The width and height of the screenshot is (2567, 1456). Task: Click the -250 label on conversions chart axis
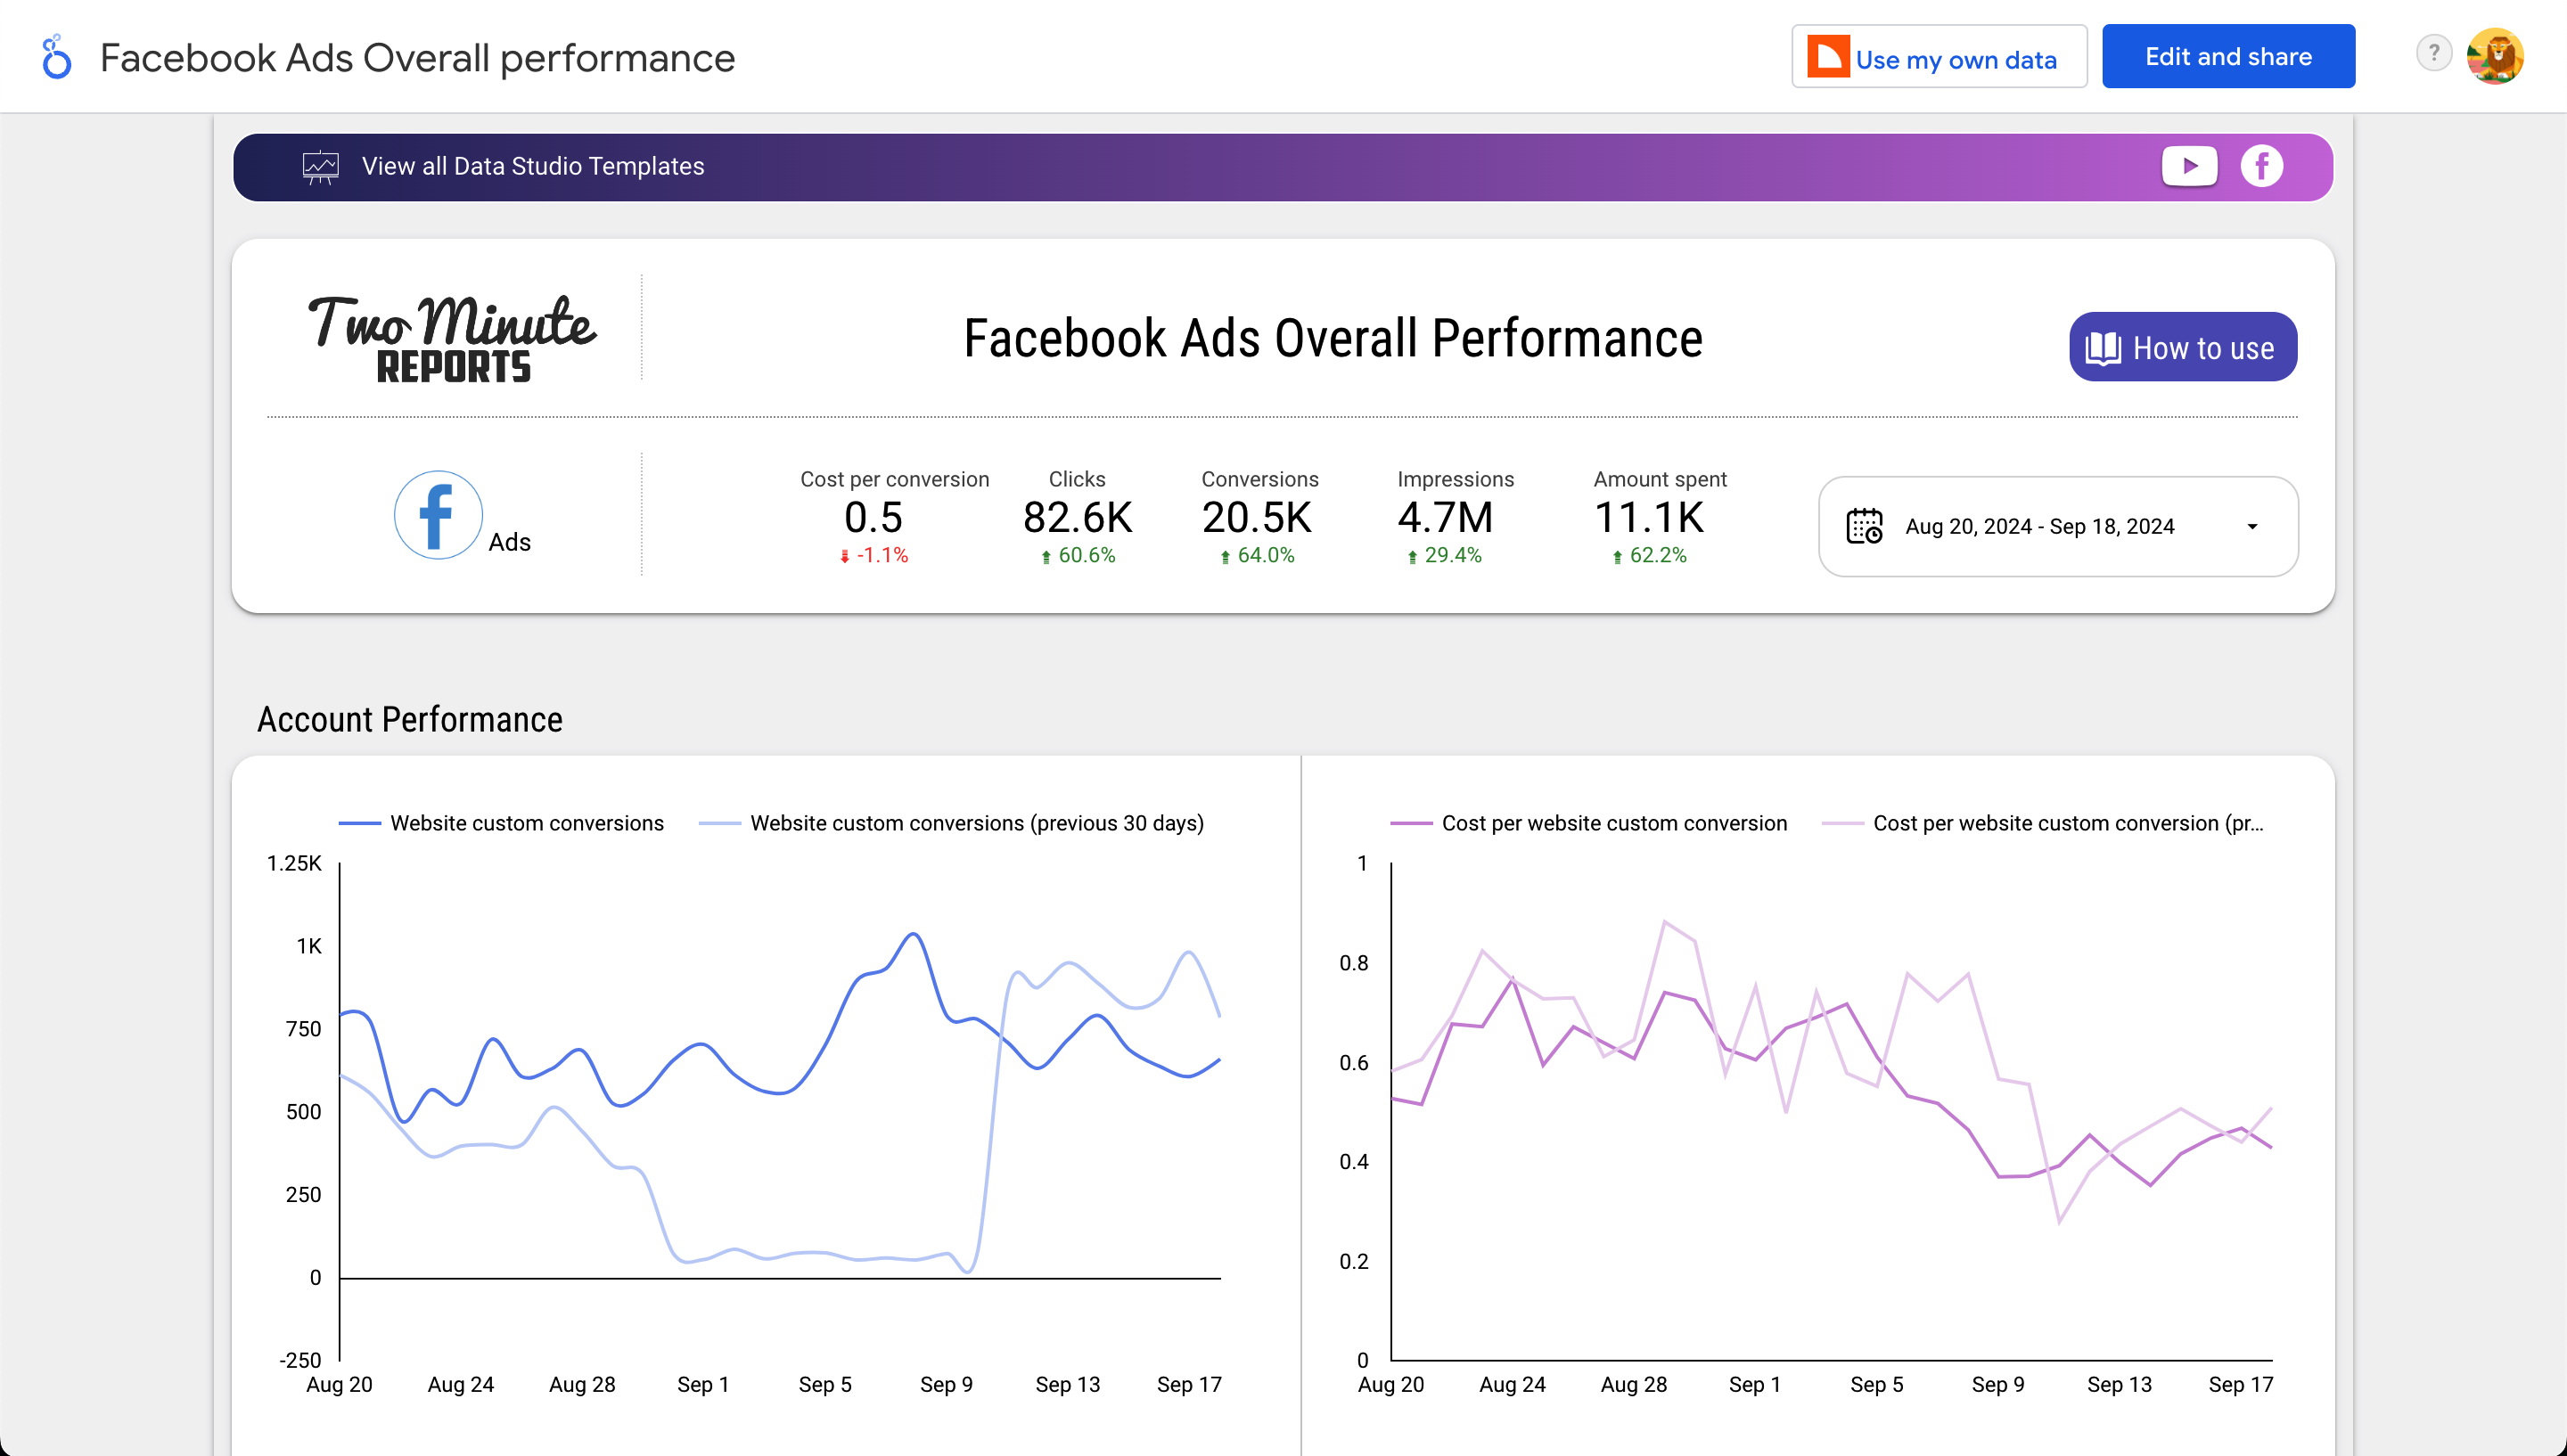click(300, 1360)
